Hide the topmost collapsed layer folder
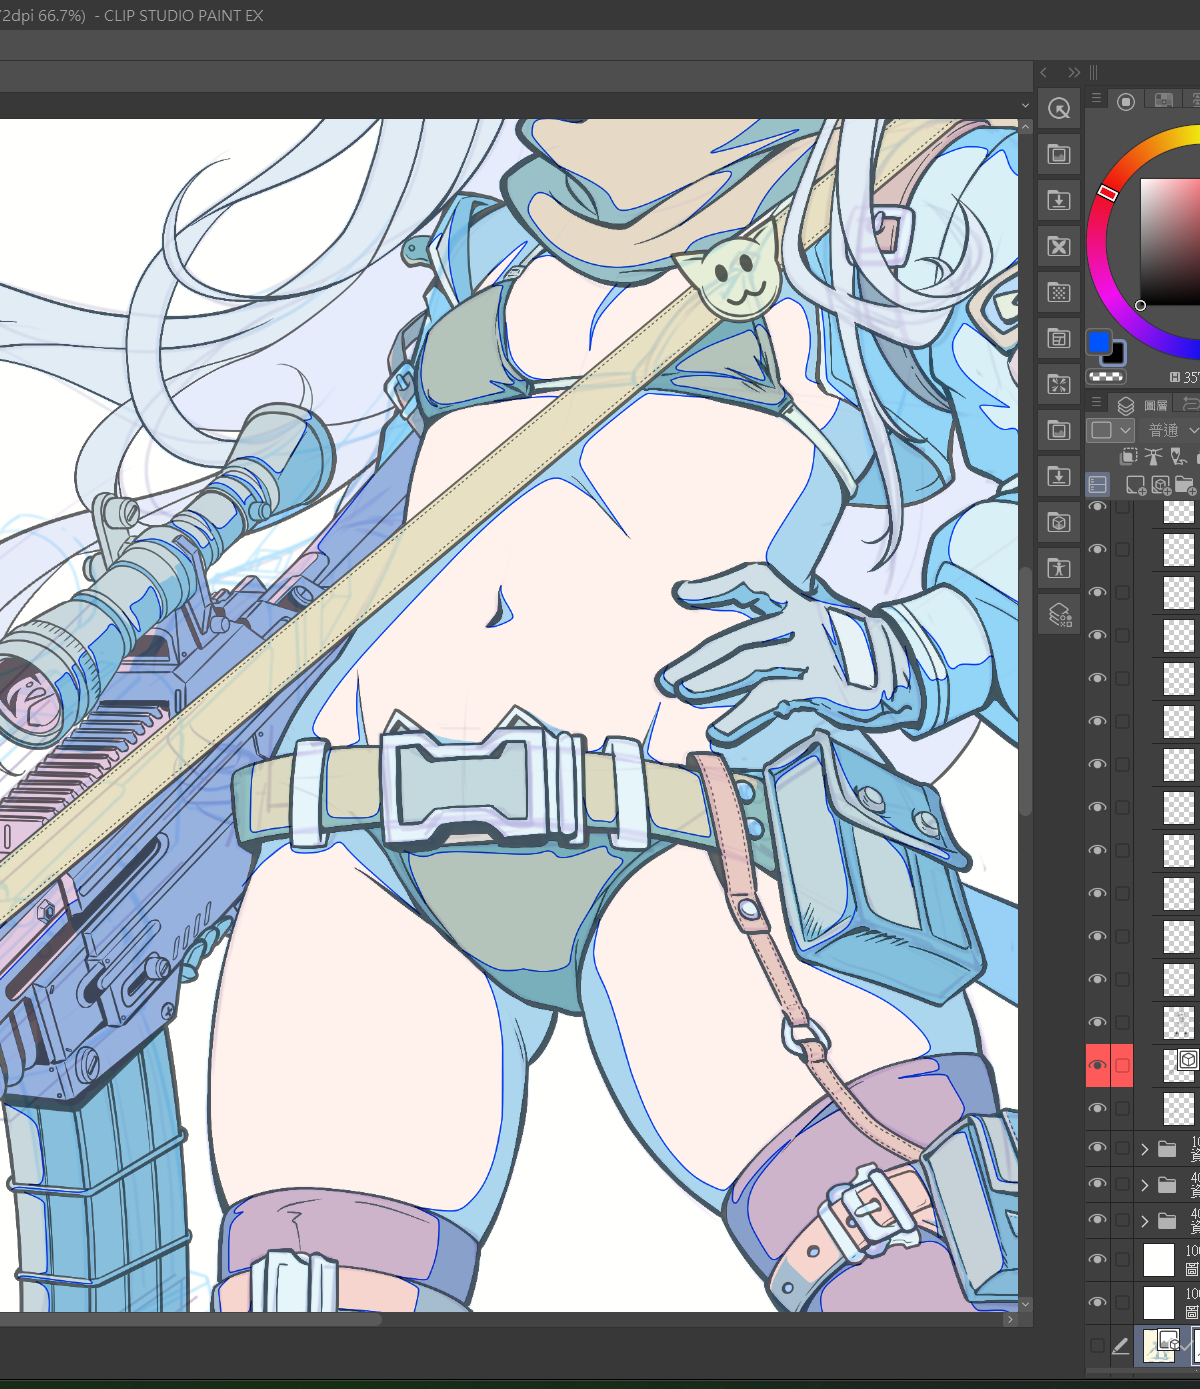1200x1389 pixels. click(1097, 1148)
